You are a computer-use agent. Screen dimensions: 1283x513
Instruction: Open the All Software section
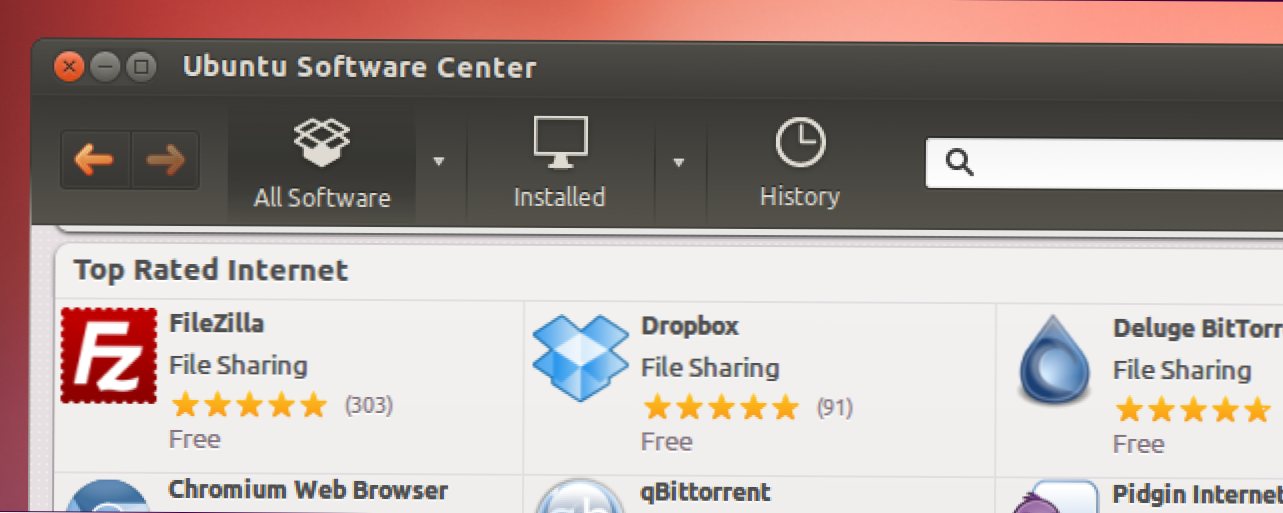pos(321,164)
